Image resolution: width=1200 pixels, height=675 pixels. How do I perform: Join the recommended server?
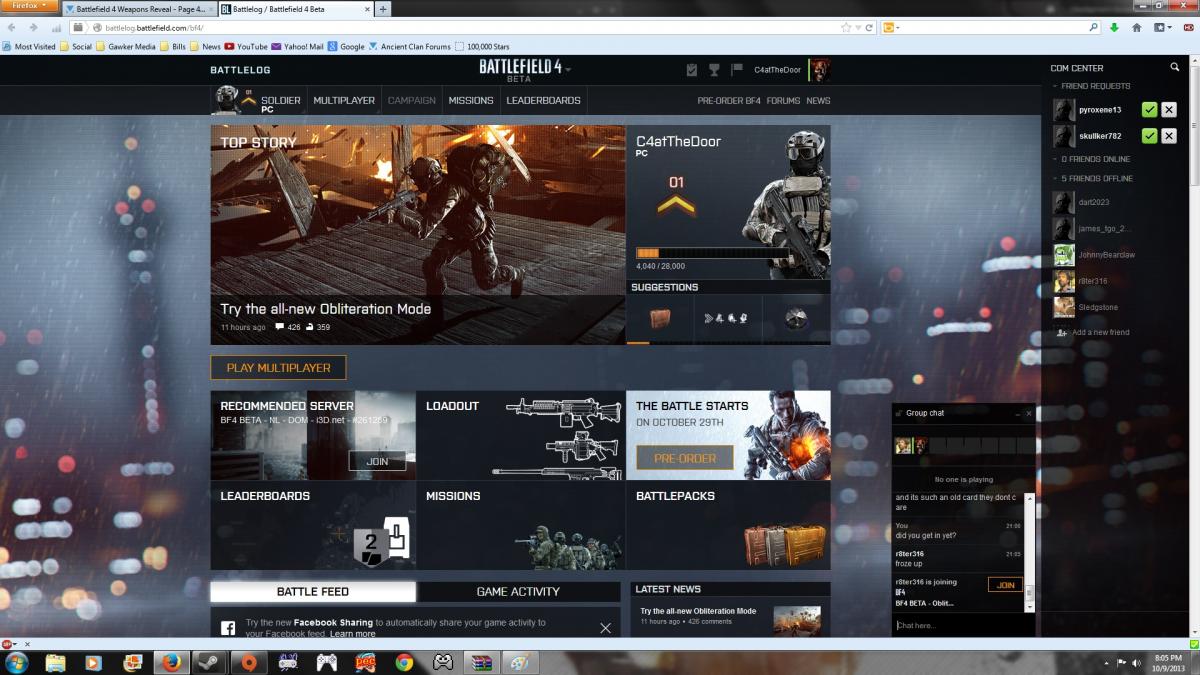point(377,461)
